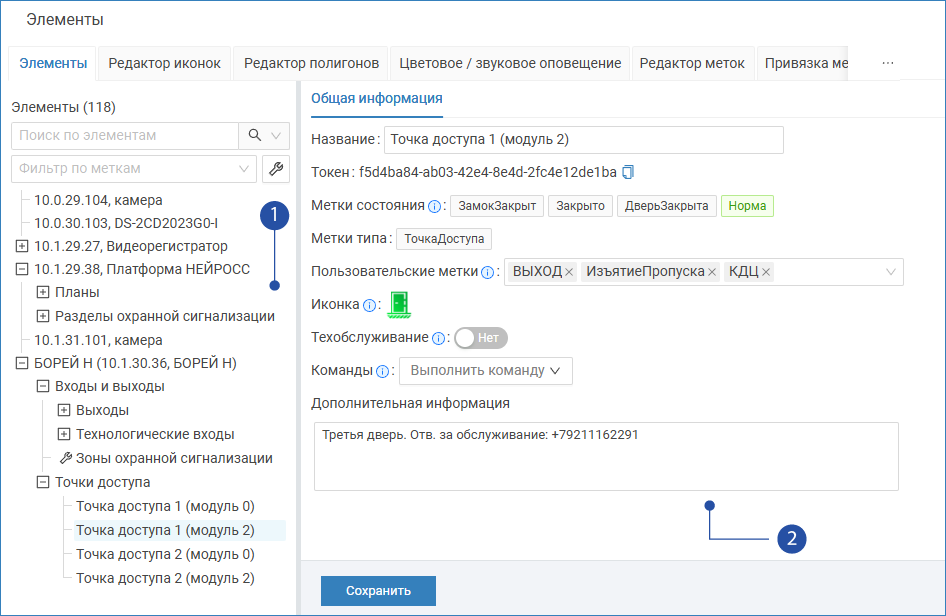Show more tabs via ellipsis
The image size is (946, 616).
(888, 63)
